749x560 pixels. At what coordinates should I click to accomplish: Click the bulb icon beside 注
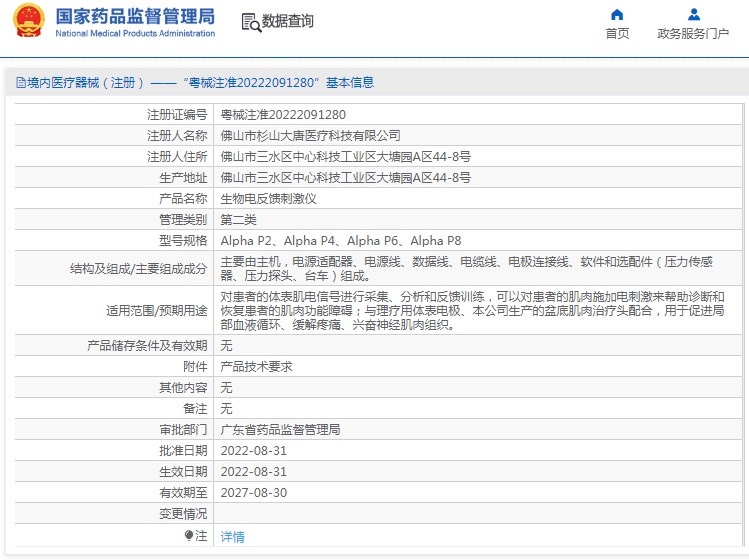pyautogui.click(x=189, y=536)
